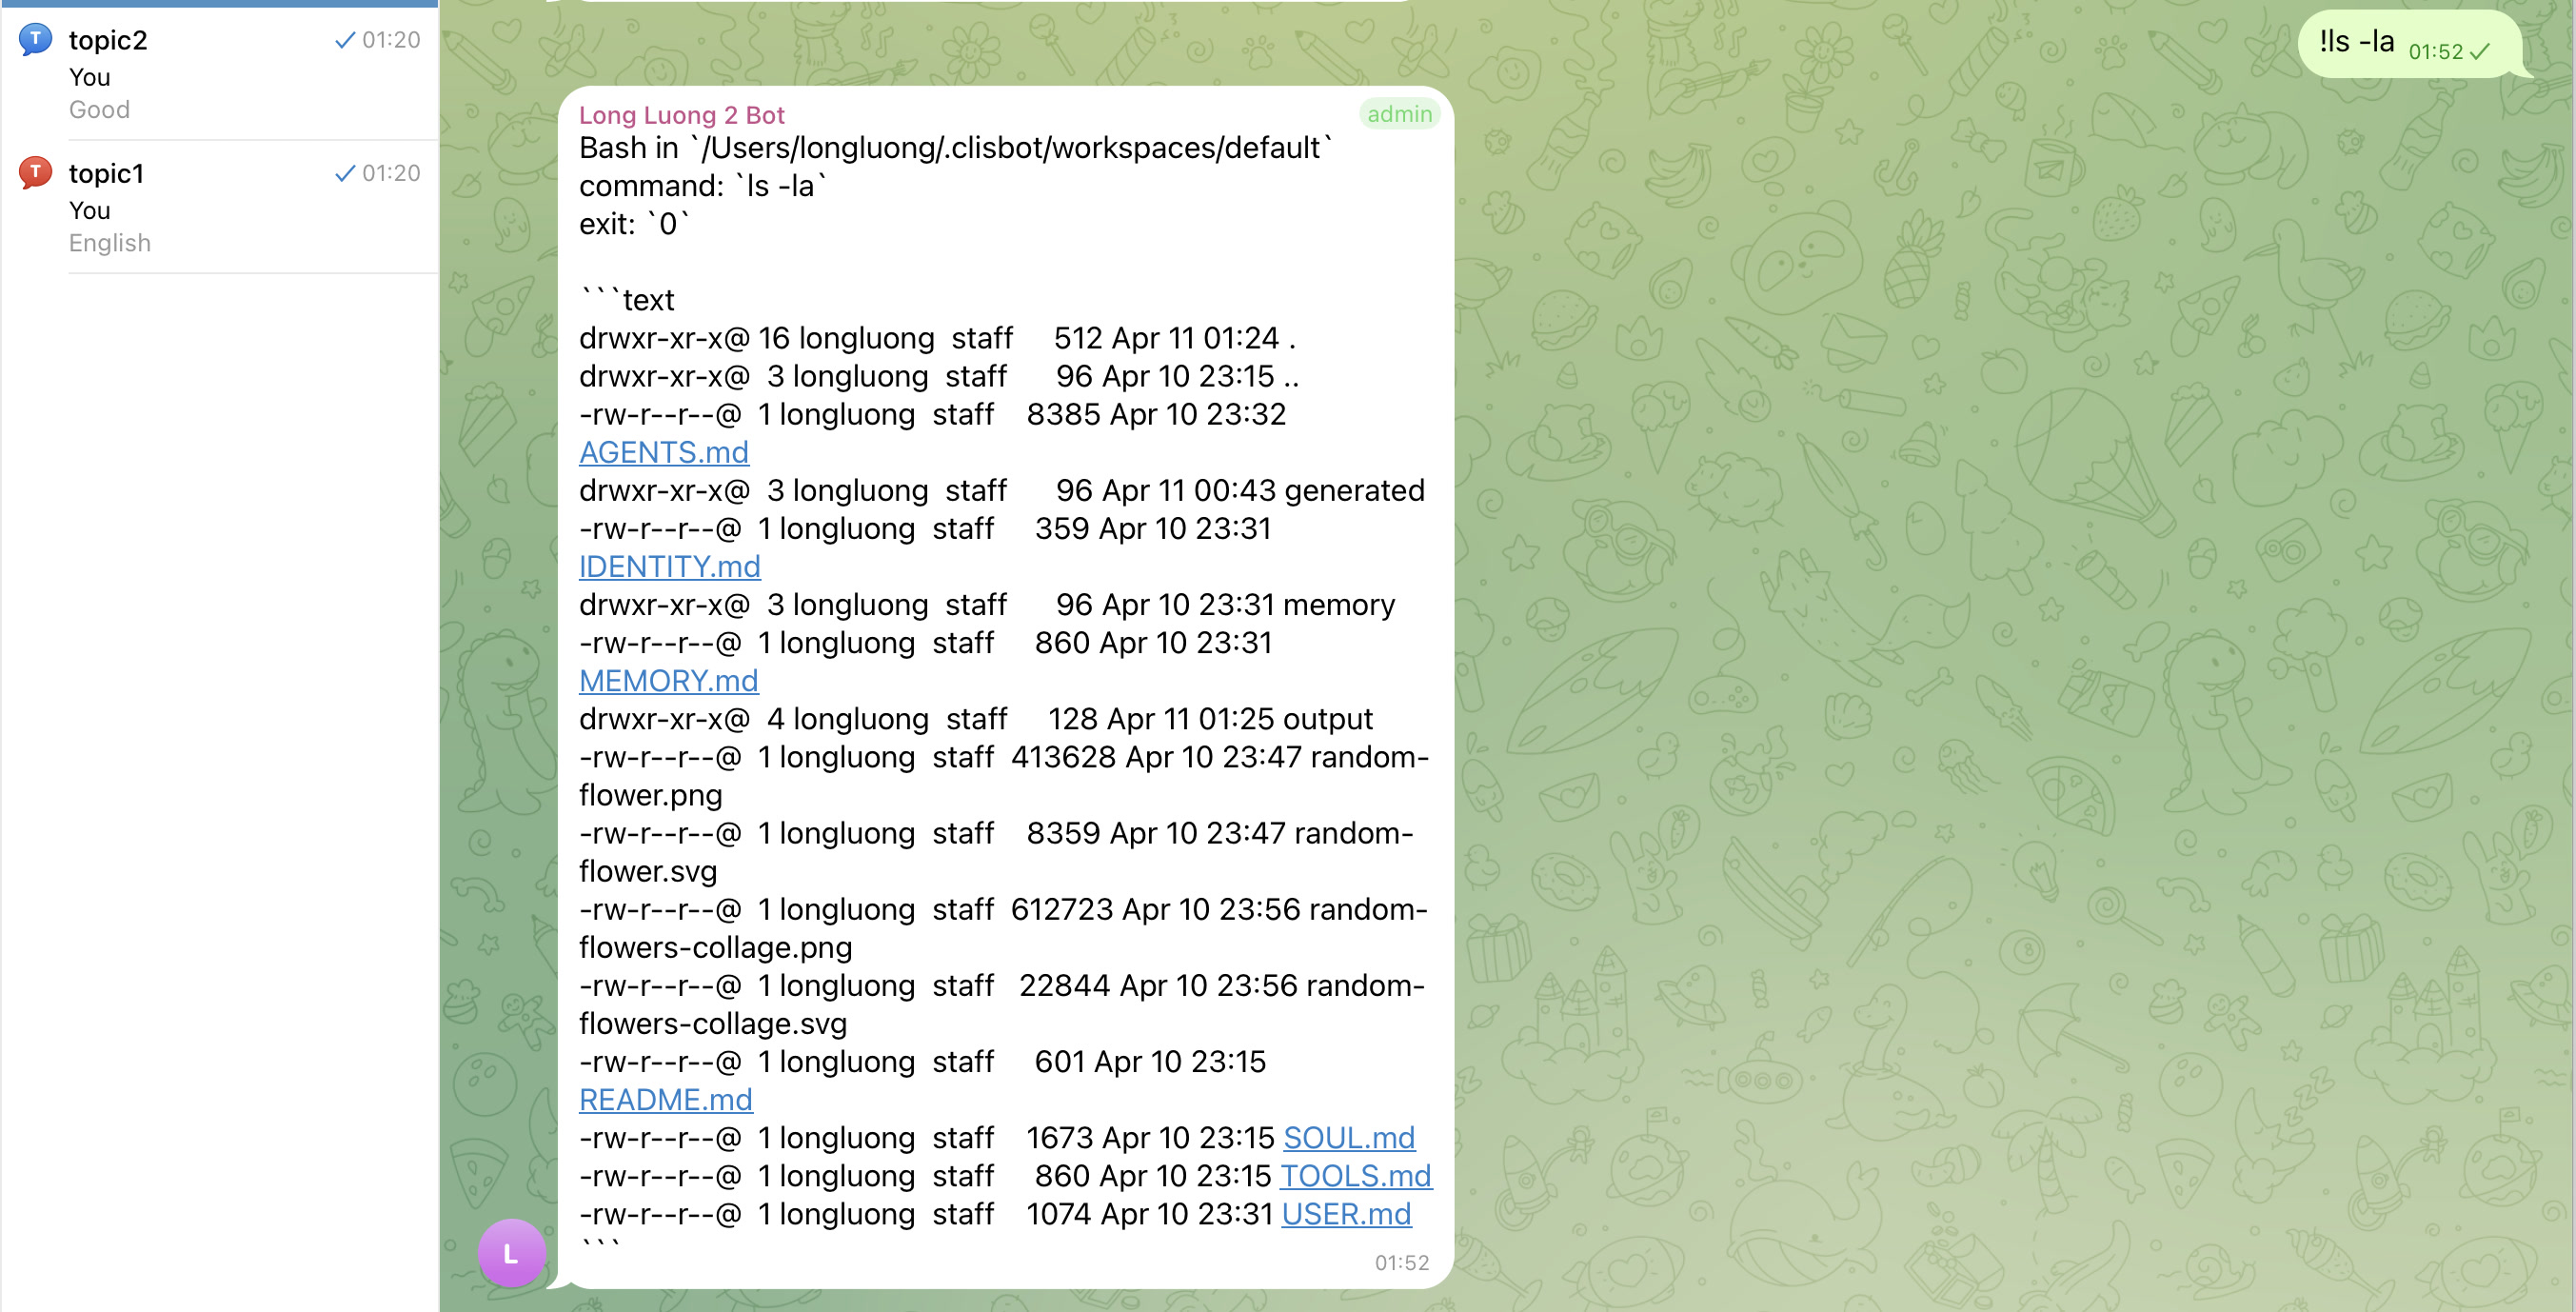Open the README.md link
This screenshot has width=2576, height=1312.
(x=666, y=1099)
